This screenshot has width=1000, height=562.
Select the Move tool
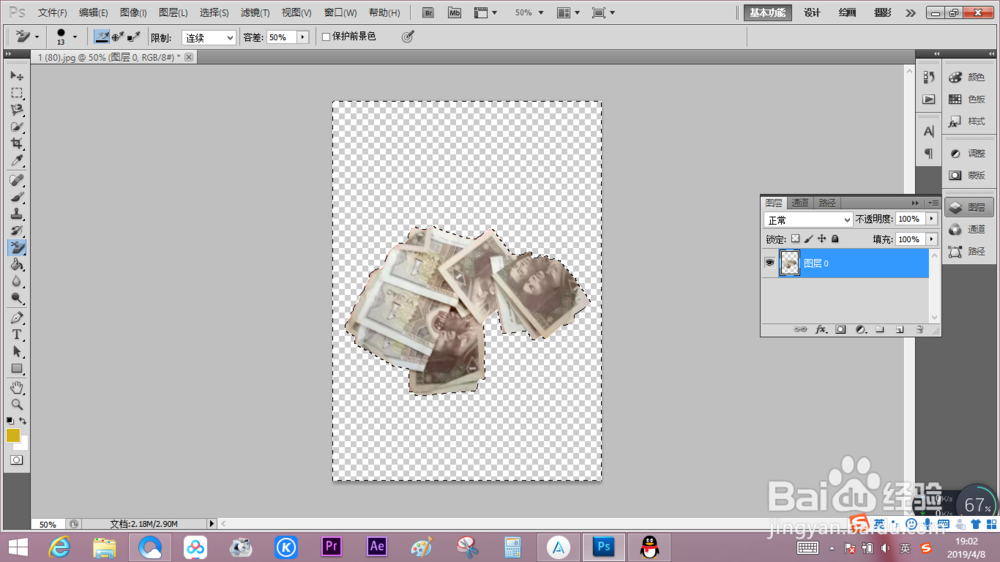17,76
